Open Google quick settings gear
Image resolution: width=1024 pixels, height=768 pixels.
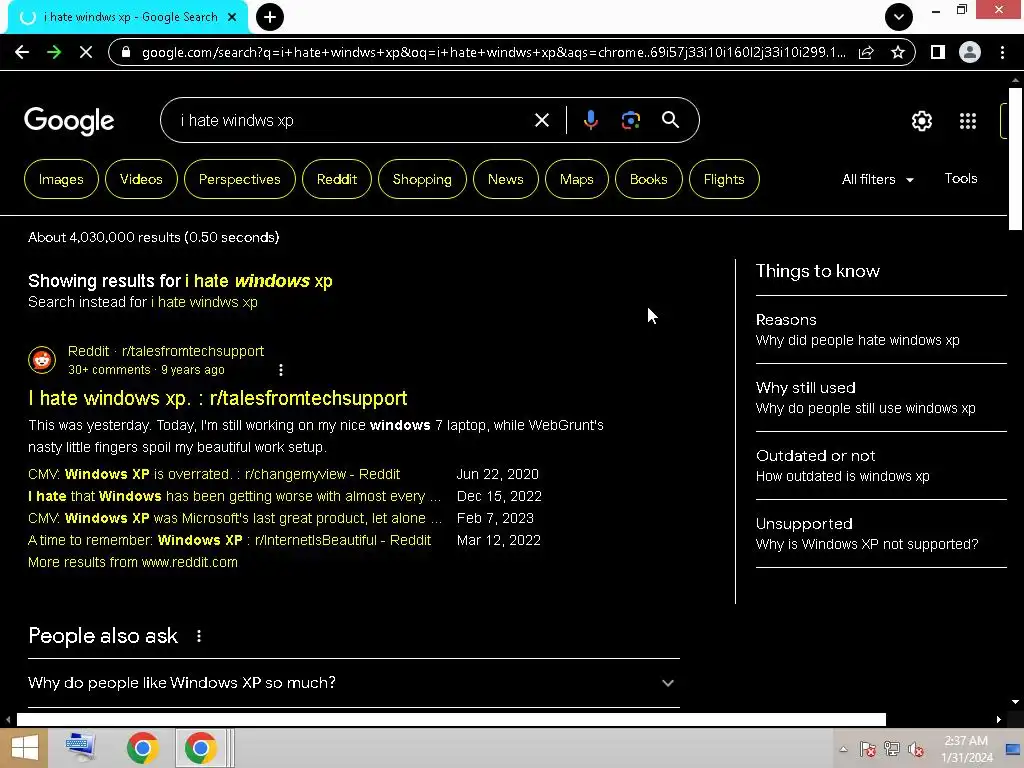(921, 121)
